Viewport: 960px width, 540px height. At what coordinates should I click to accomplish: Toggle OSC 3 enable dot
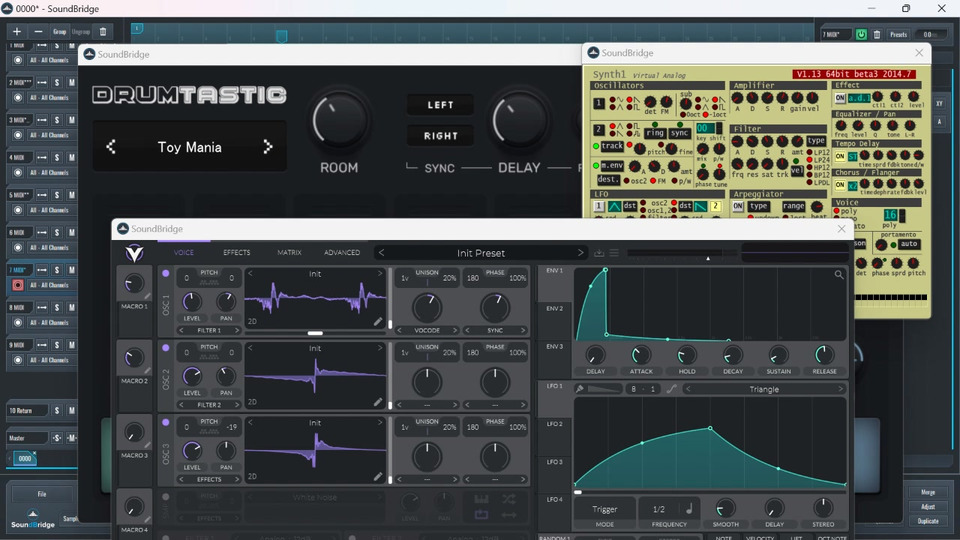(165, 422)
